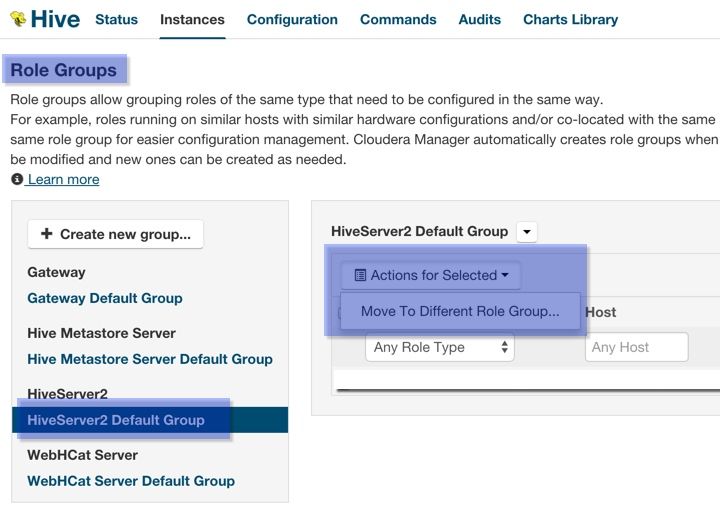
Task: Go to the Audits tab
Action: [x=479, y=19]
